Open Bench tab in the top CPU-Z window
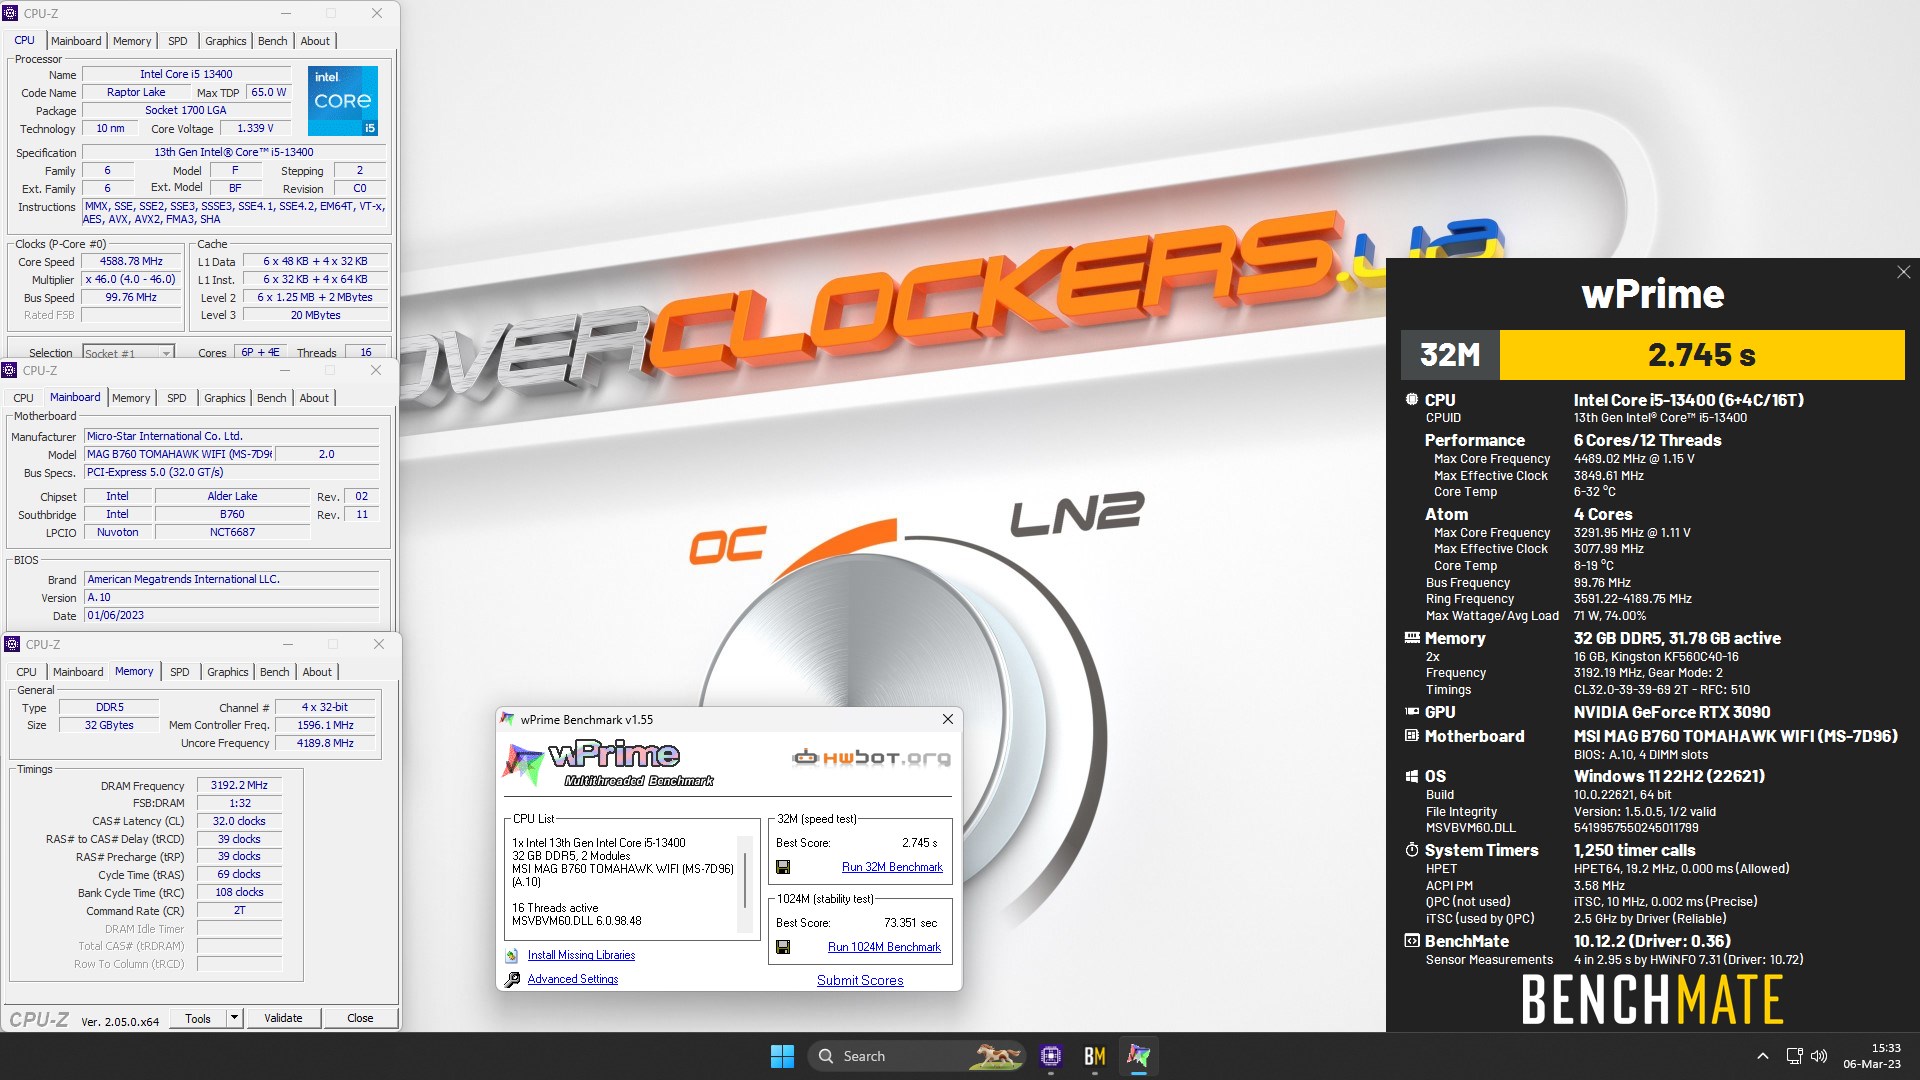Screen dimensions: 1920x1080 pyautogui.click(x=272, y=41)
